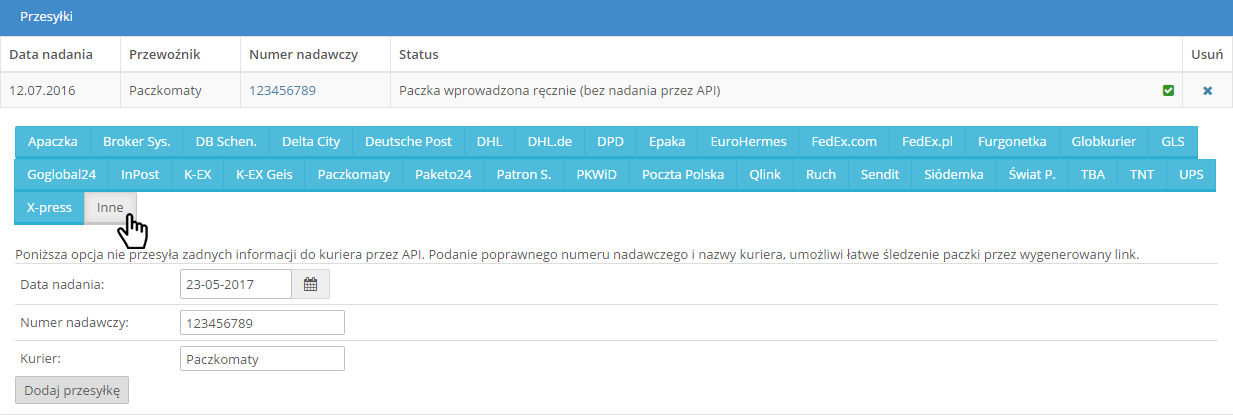
Task: Select the Paczkomaty carrier tab
Action: (x=354, y=175)
